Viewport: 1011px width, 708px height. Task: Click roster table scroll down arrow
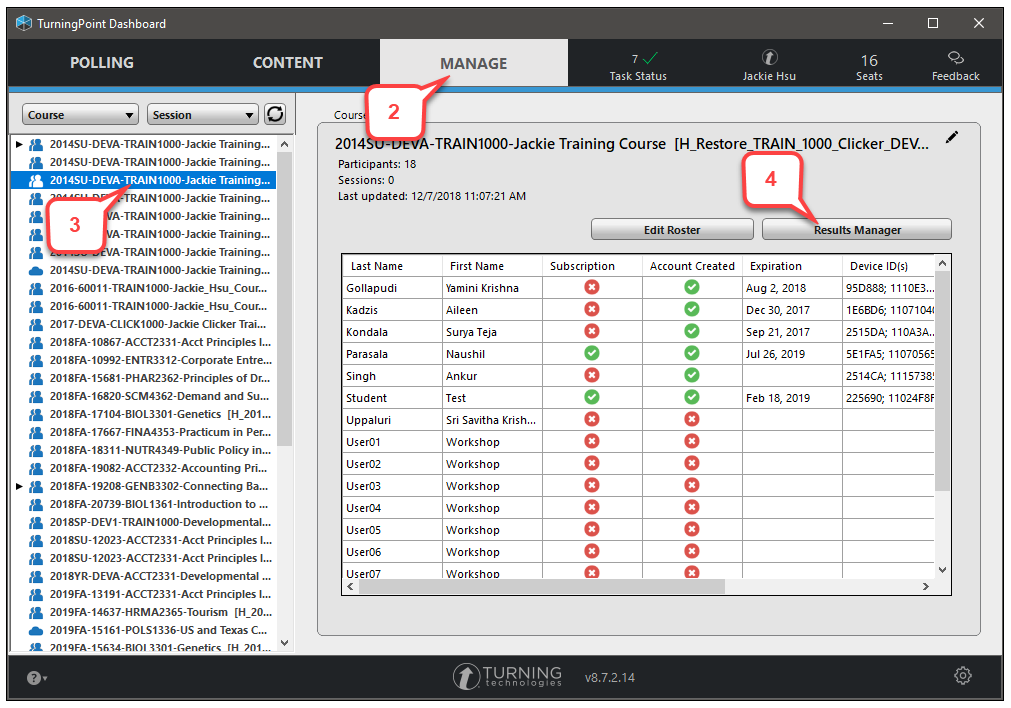pos(942,569)
